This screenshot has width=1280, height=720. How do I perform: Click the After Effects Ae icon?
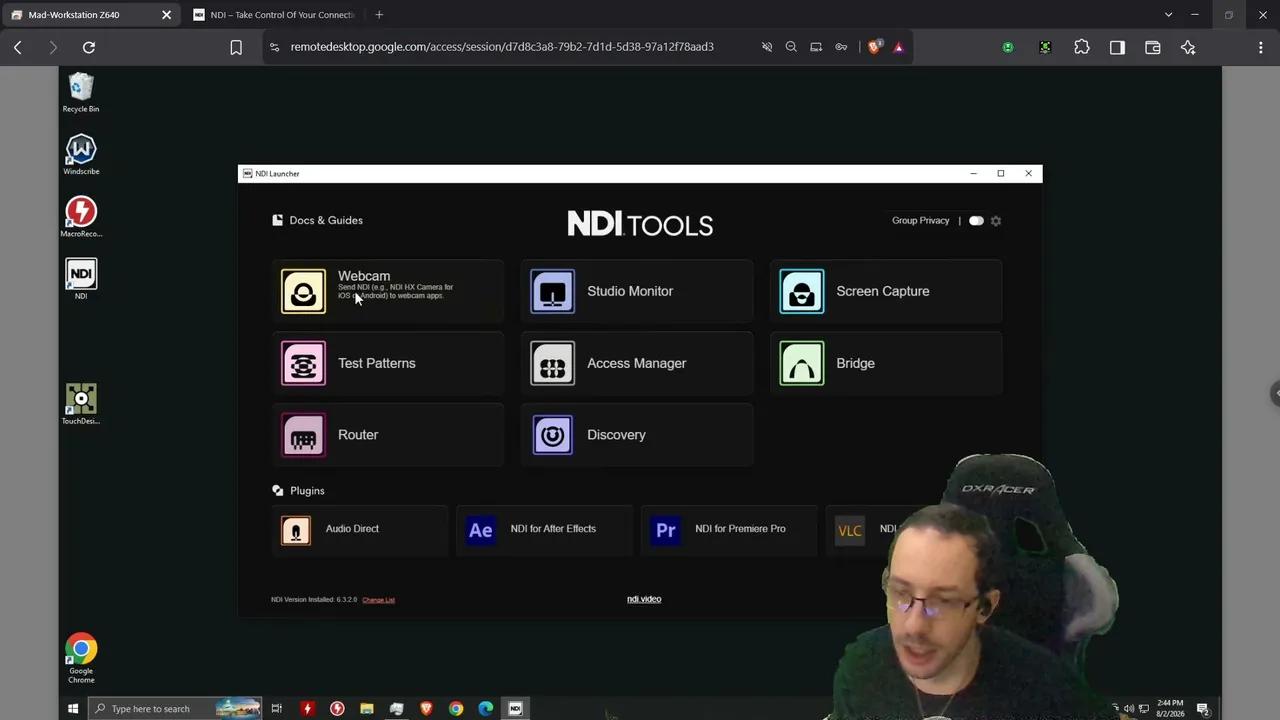(x=481, y=530)
